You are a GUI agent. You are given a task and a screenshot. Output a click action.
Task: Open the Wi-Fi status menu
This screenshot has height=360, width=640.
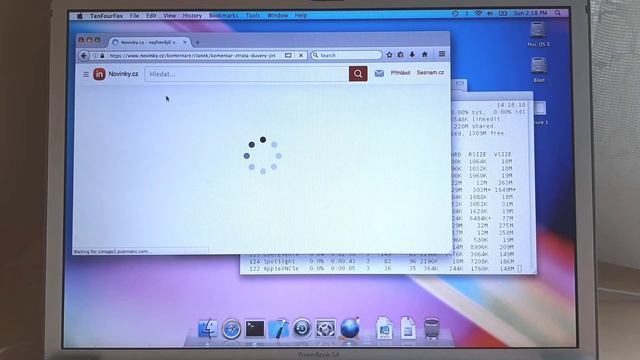point(478,13)
